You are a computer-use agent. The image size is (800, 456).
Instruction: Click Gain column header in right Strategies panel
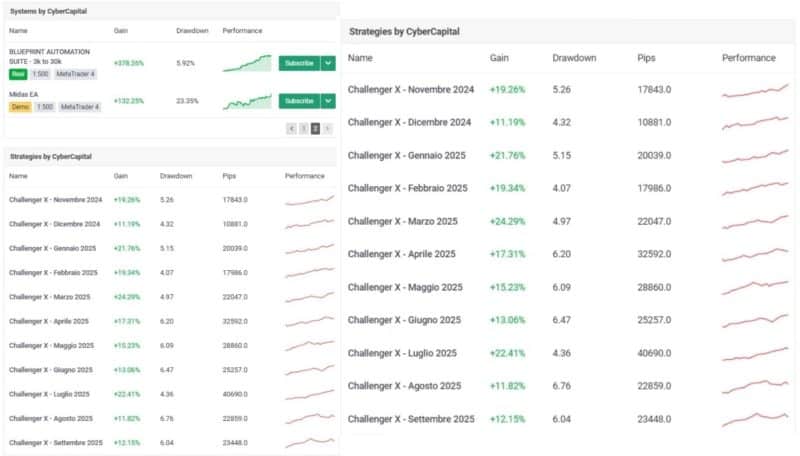tap(499, 58)
